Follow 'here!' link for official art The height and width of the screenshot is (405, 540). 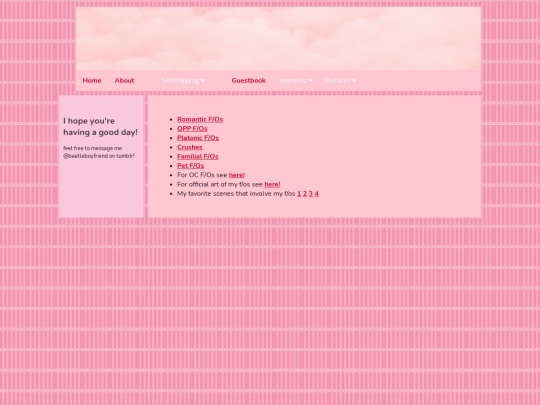[x=272, y=184]
